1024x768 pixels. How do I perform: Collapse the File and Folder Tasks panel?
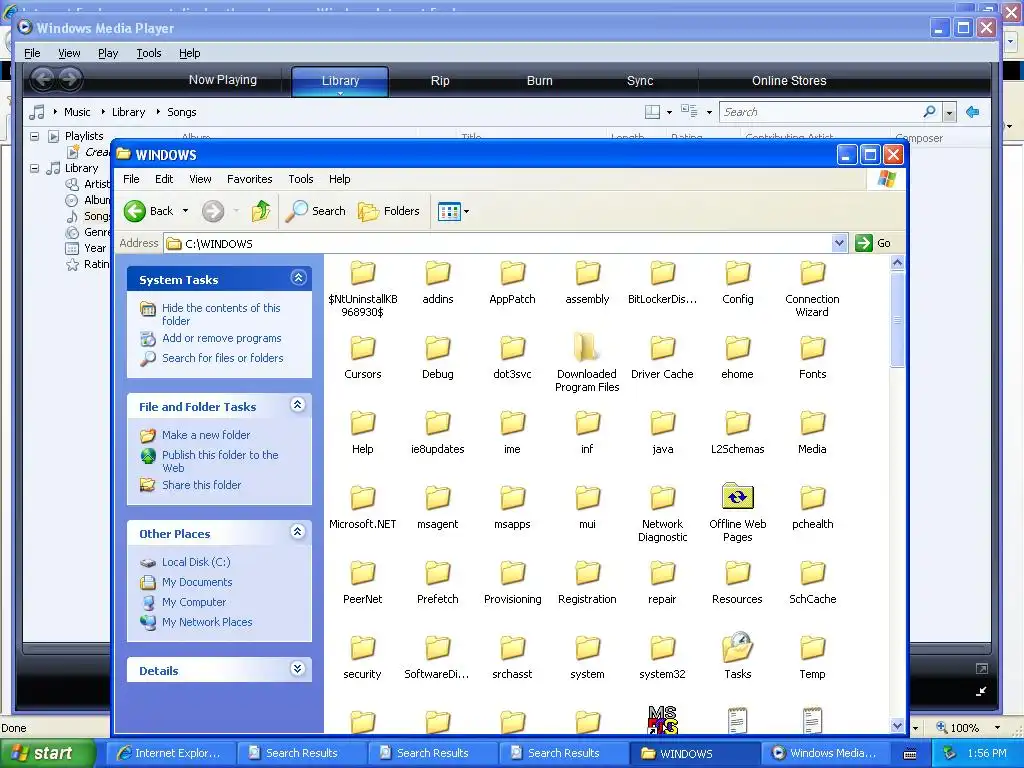click(298, 405)
